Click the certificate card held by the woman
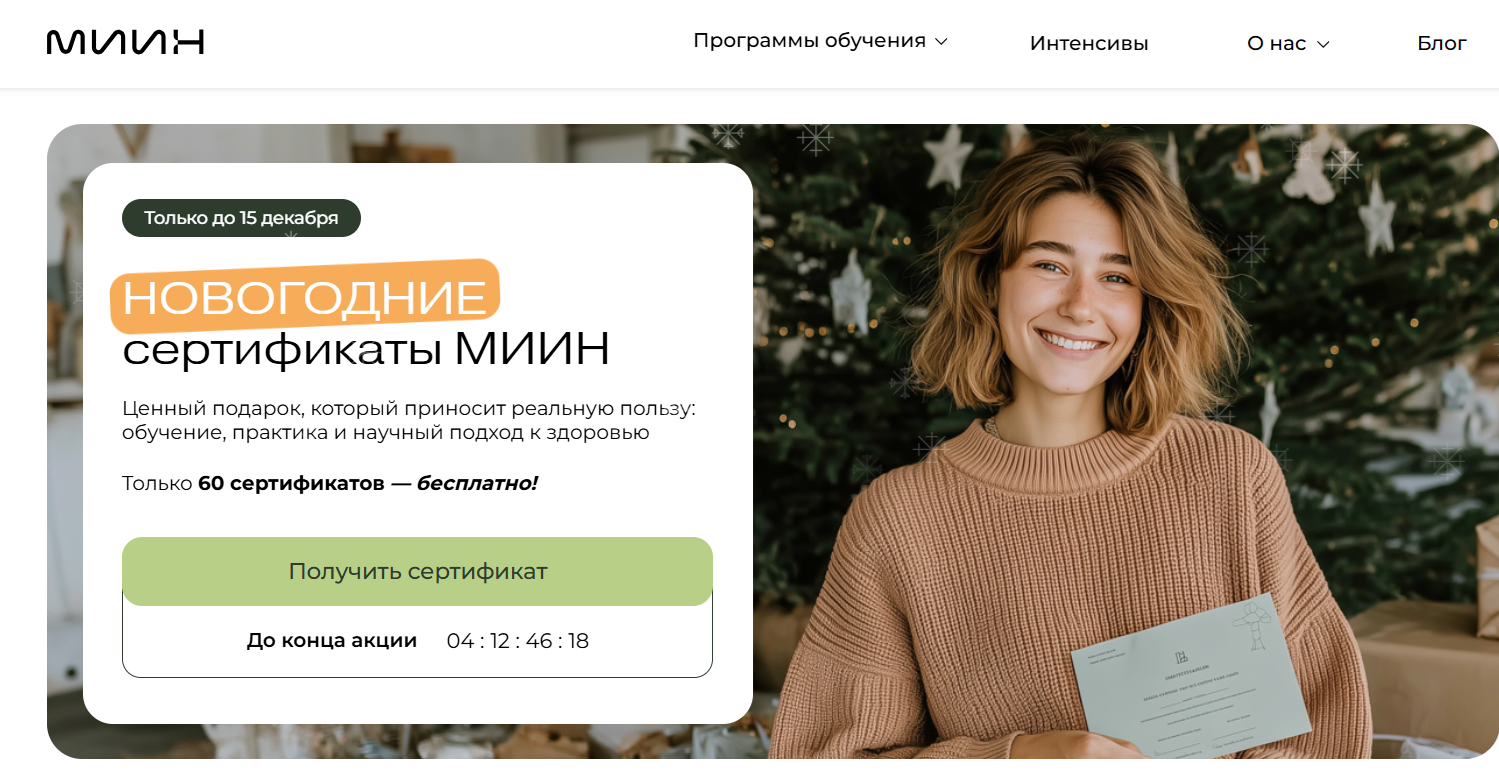The width and height of the screenshot is (1499, 772). 1190,677
